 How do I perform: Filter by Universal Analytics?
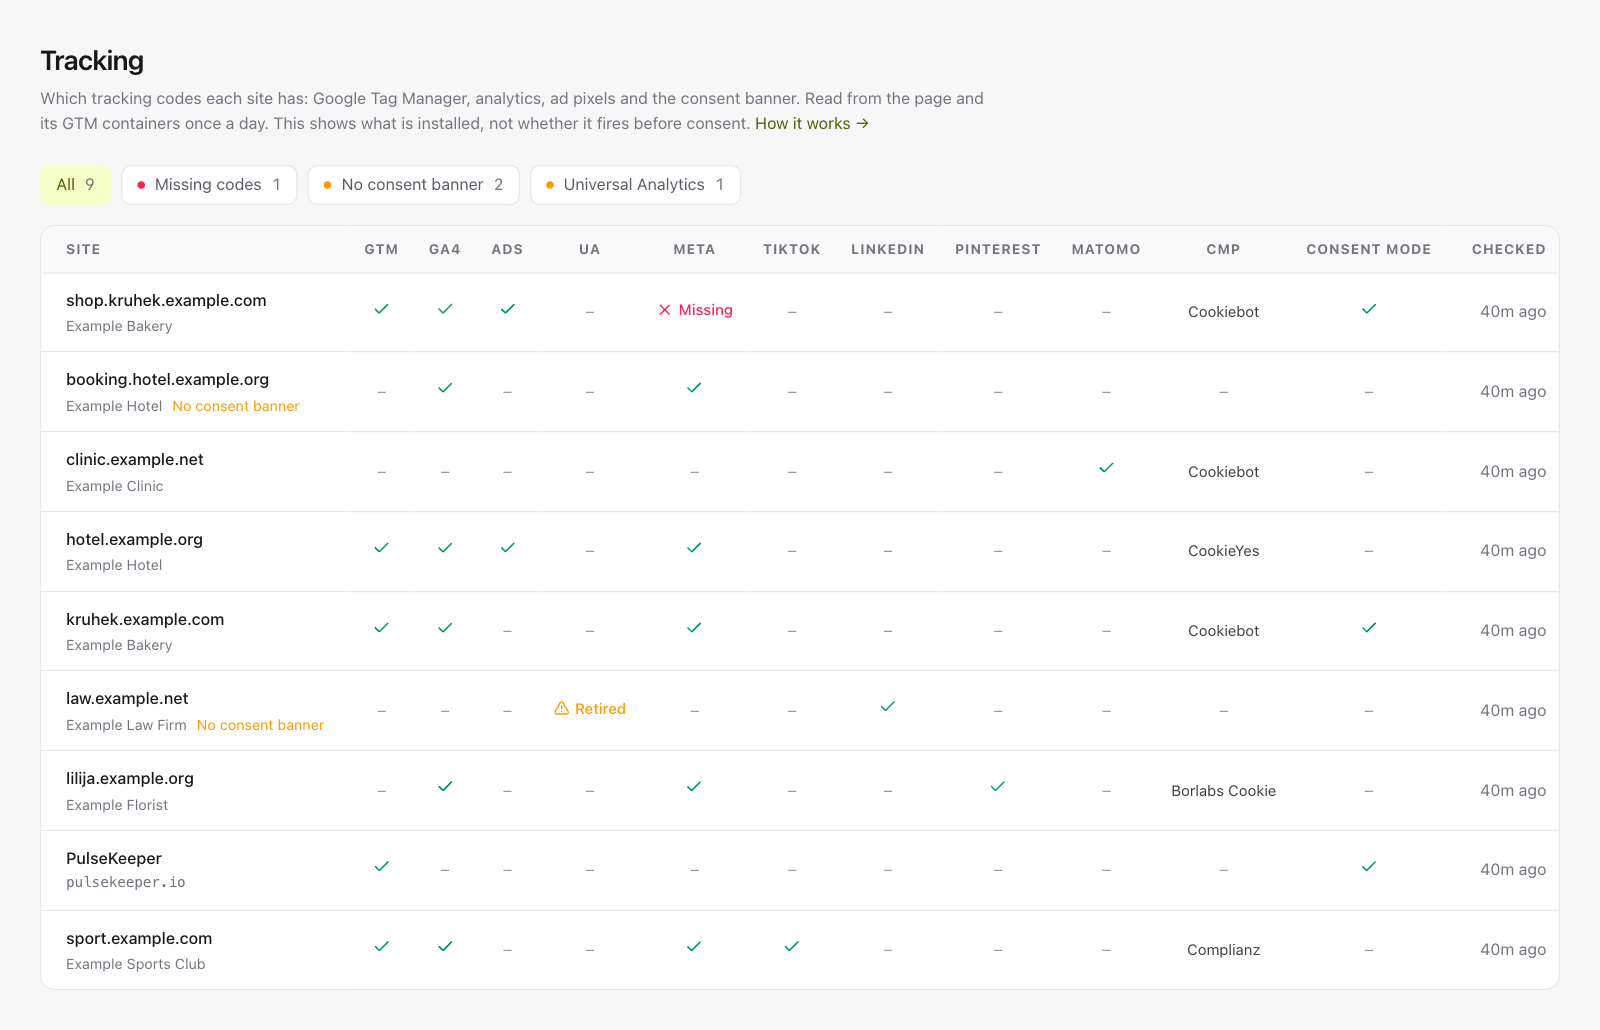click(635, 185)
